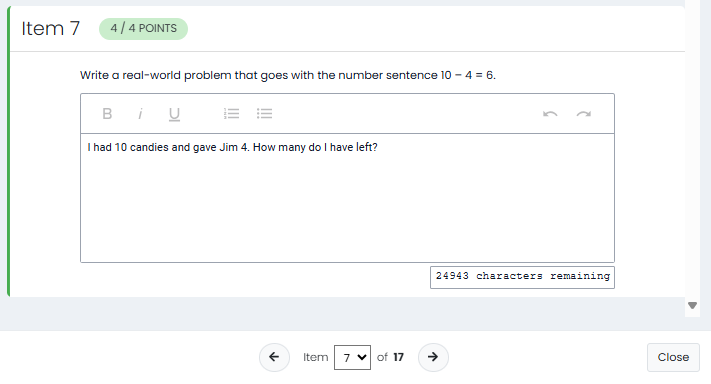Click the Item label beside selector
This screenshot has height=384, width=711.
click(x=316, y=357)
